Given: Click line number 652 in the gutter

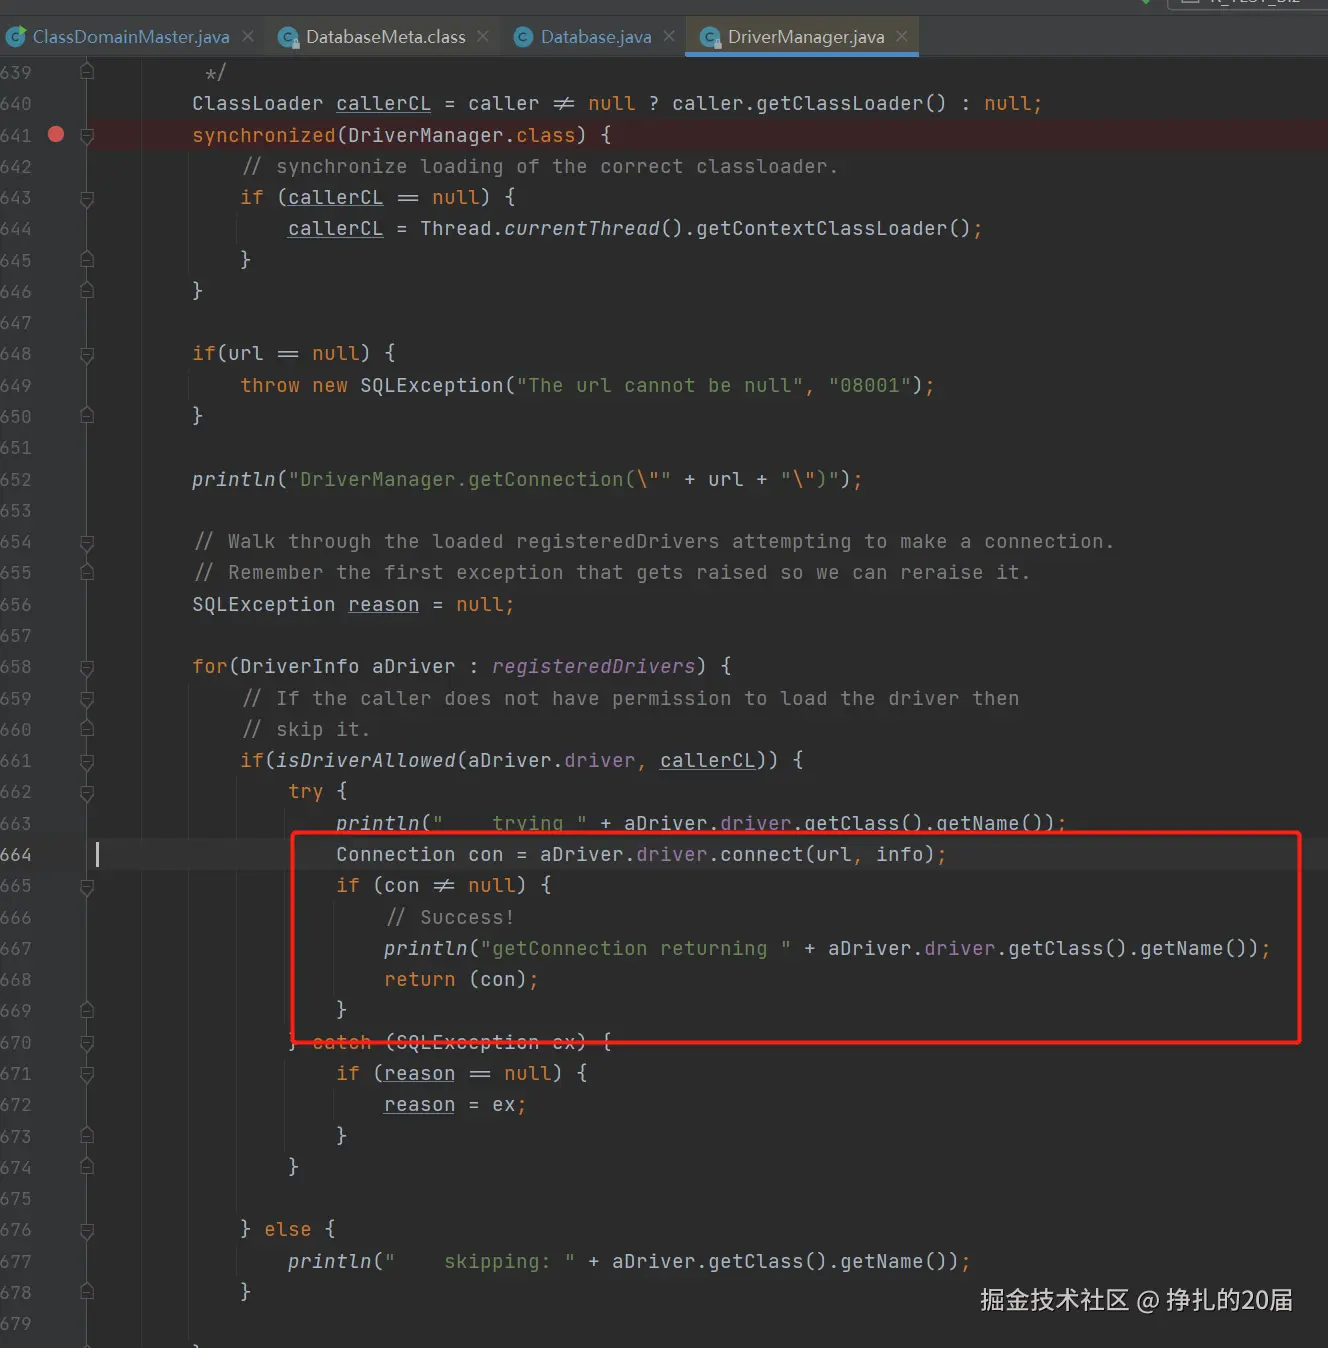Looking at the screenshot, I should 16,480.
